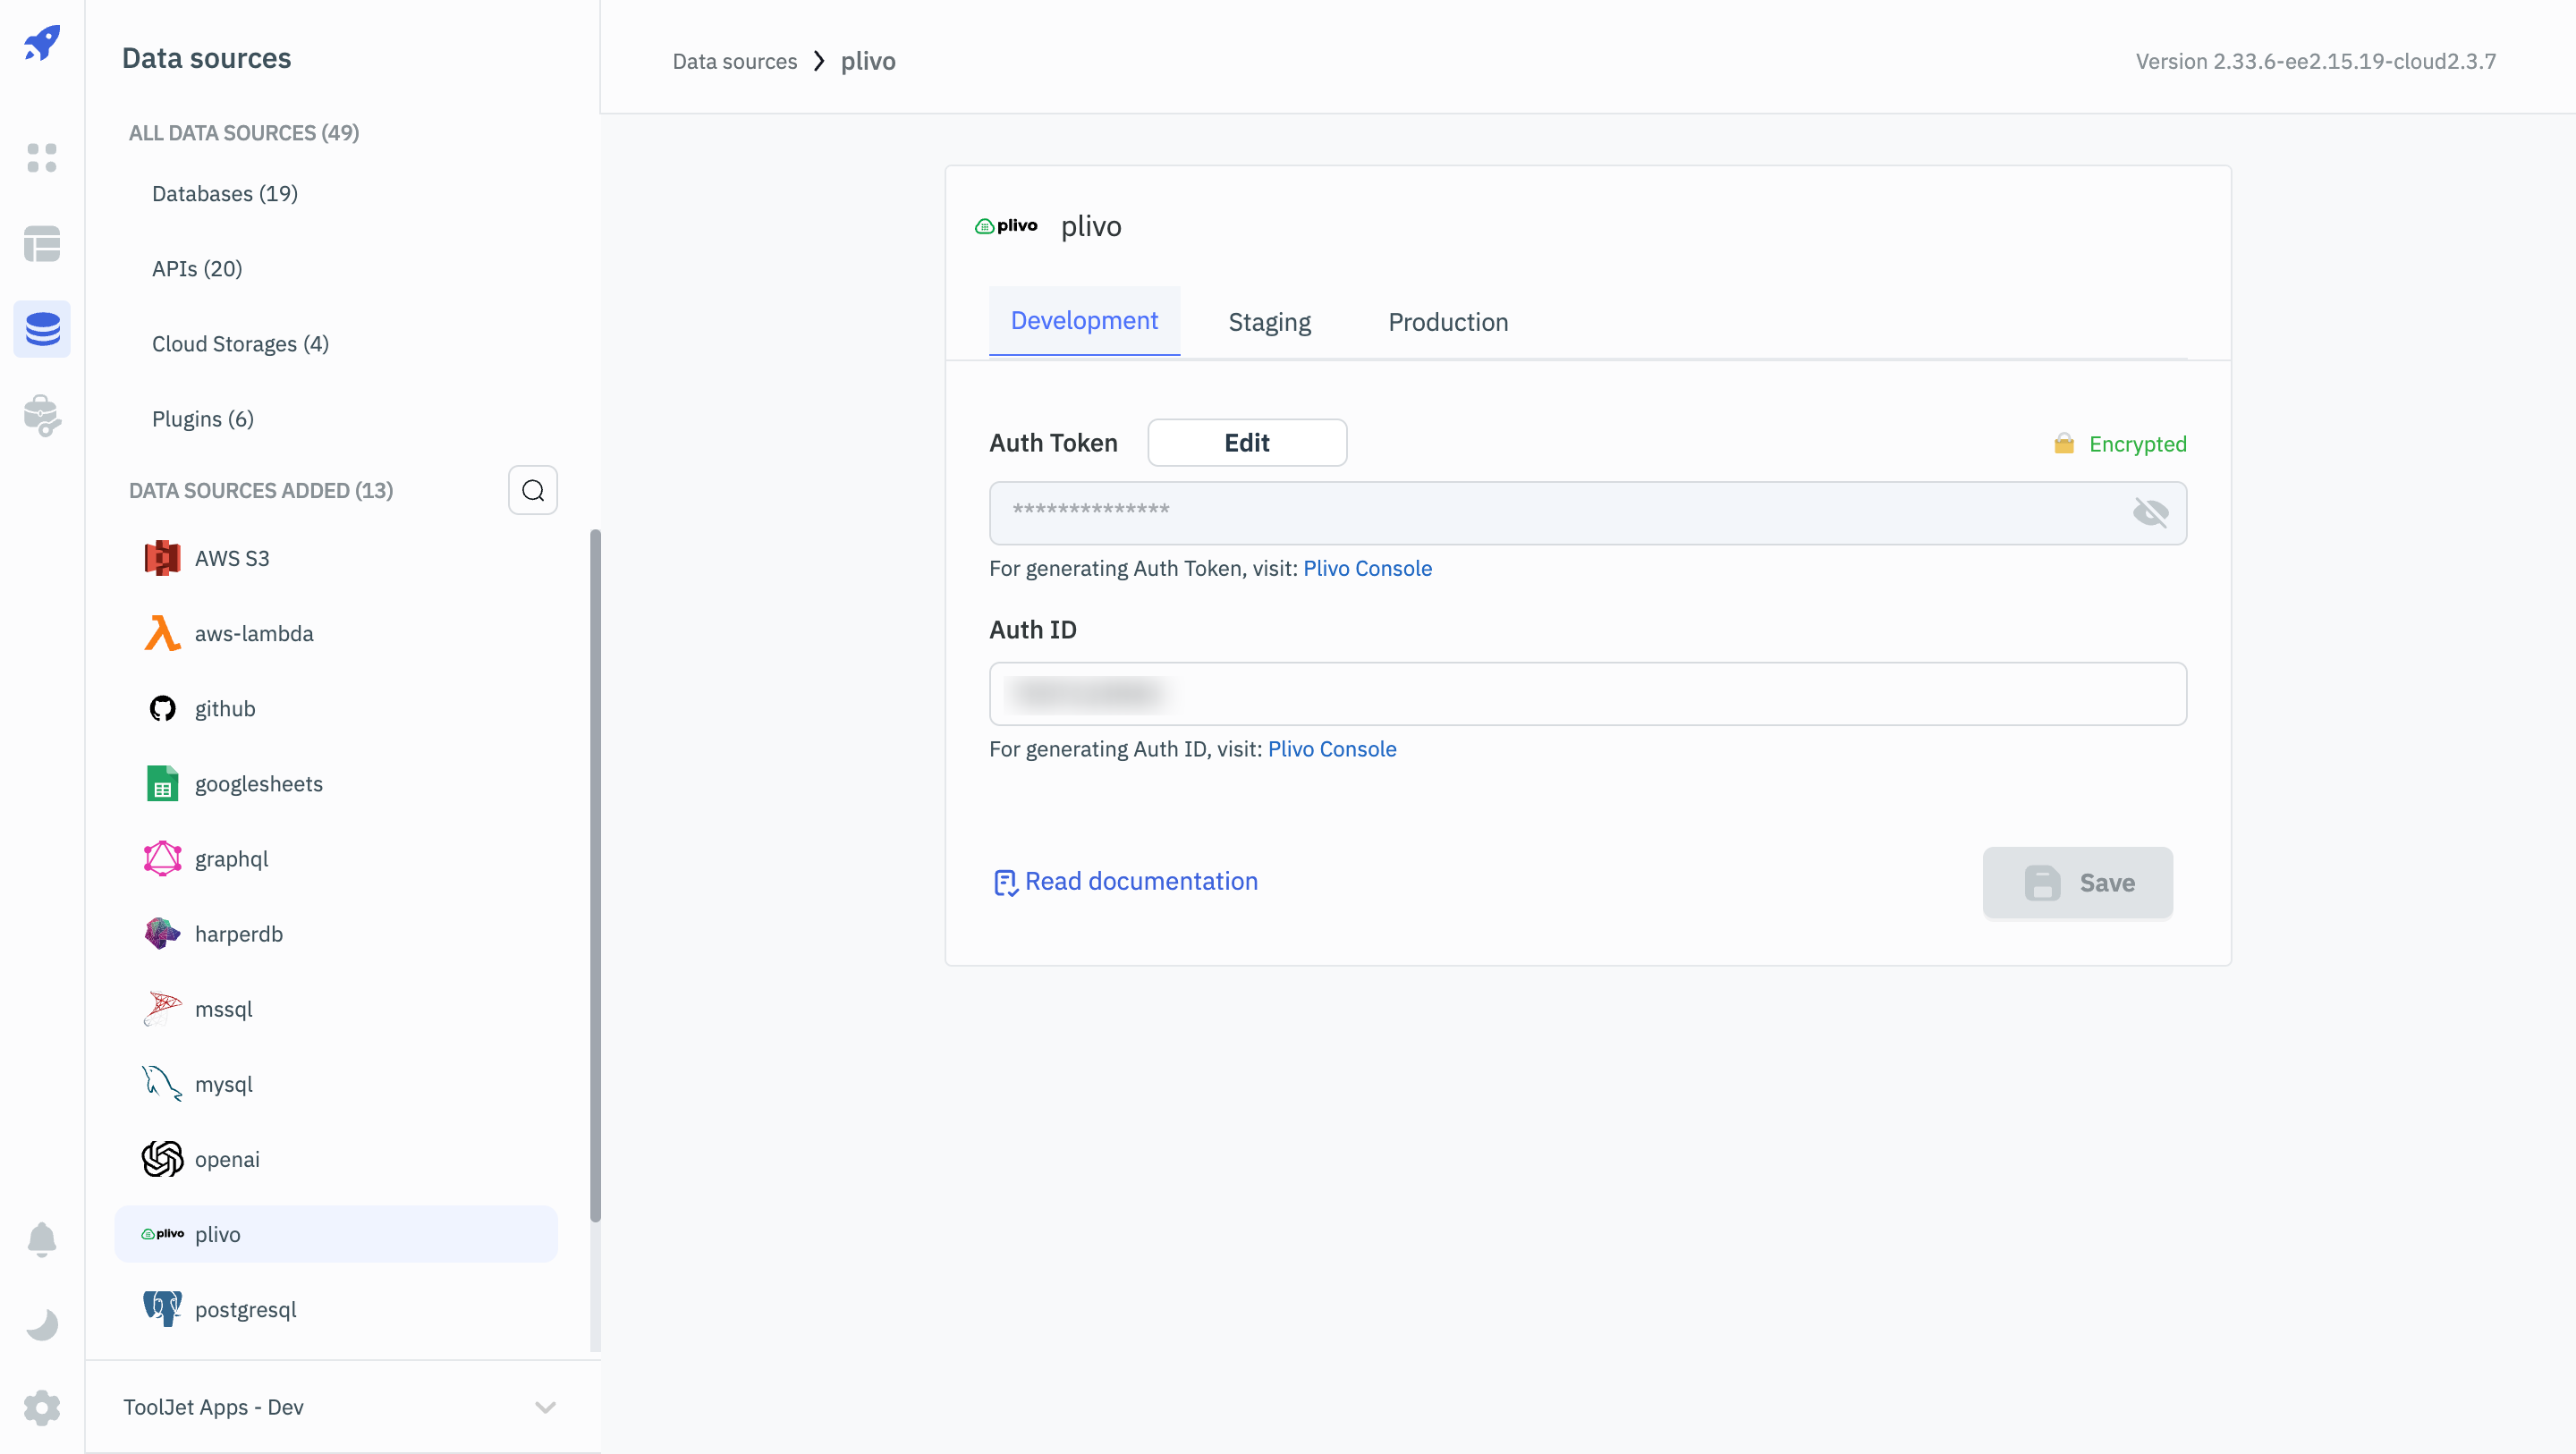Open Plivo Console link for Auth ID
The height and width of the screenshot is (1454, 2576).
[x=1332, y=749]
